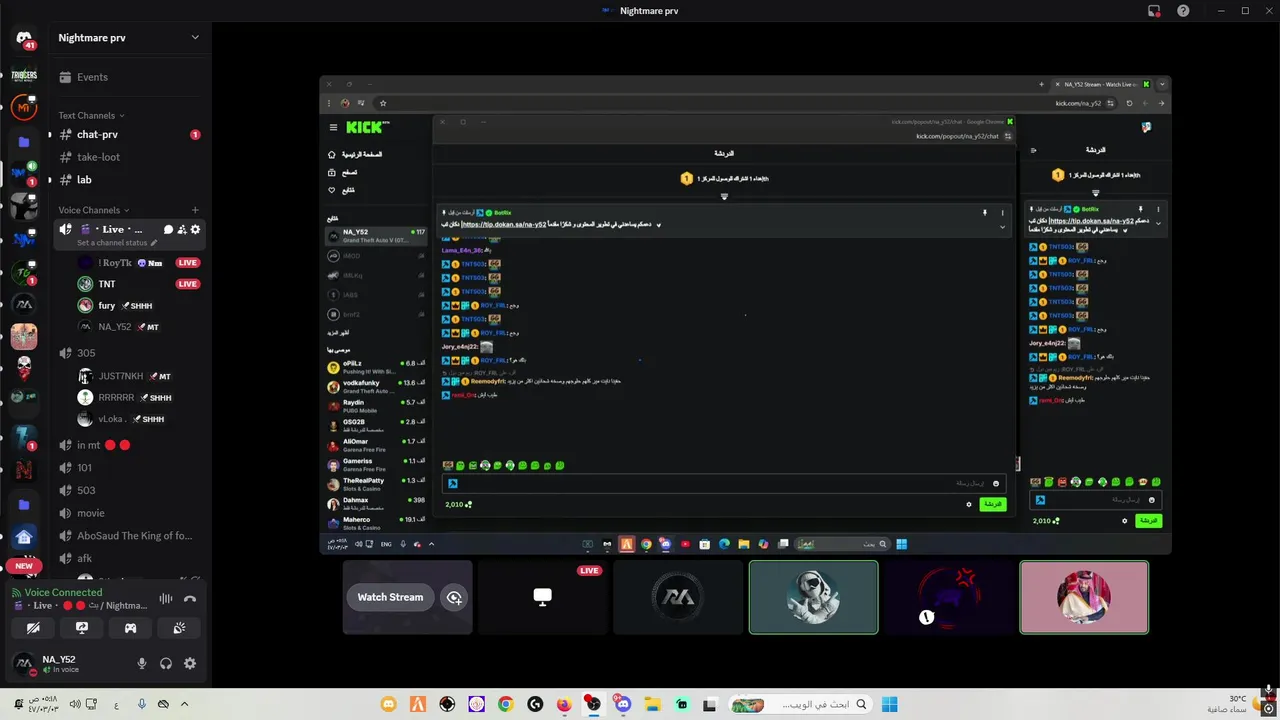The image size is (1280, 720).
Task: Open the purple server folder icon
Action: click(24, 142)
